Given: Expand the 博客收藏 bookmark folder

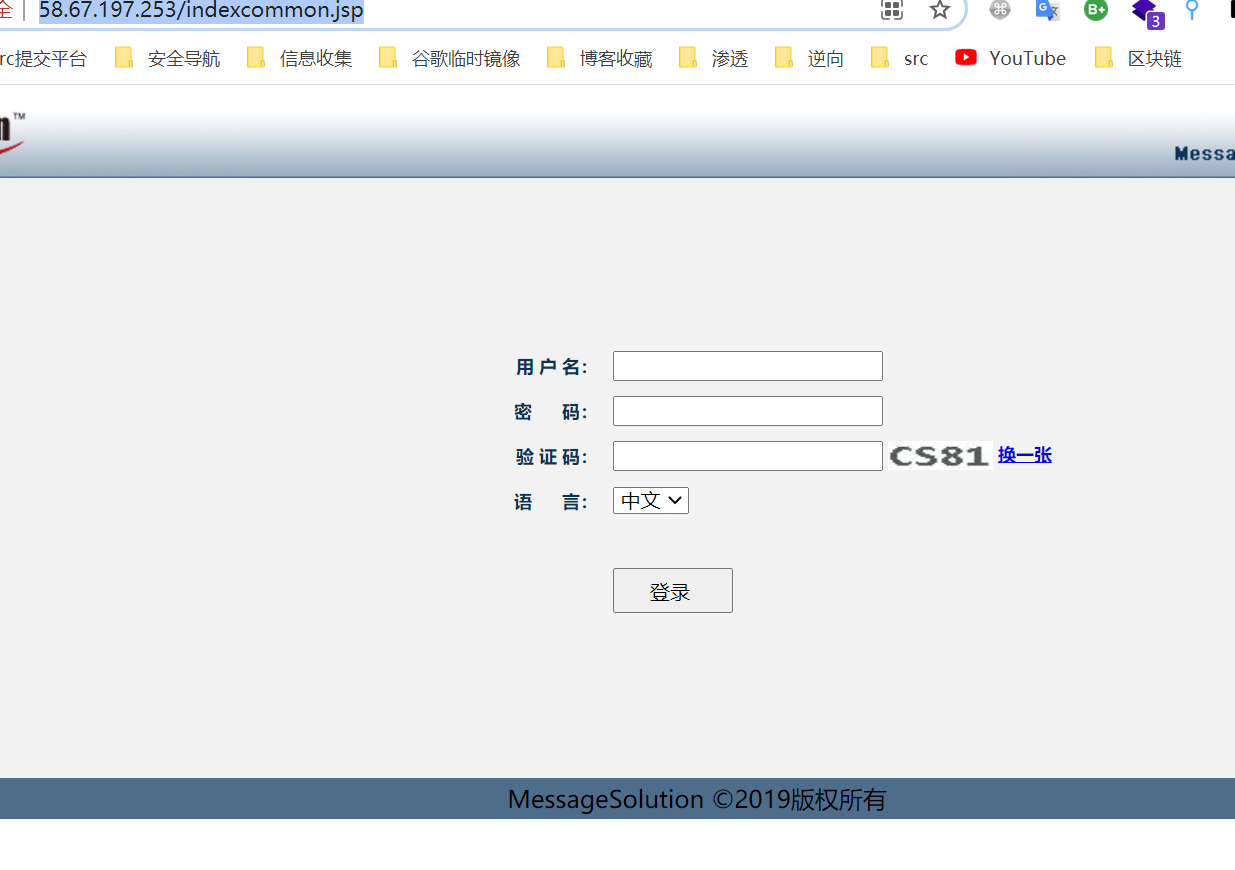Looking at the screenshot, I should tap(600, 58).
